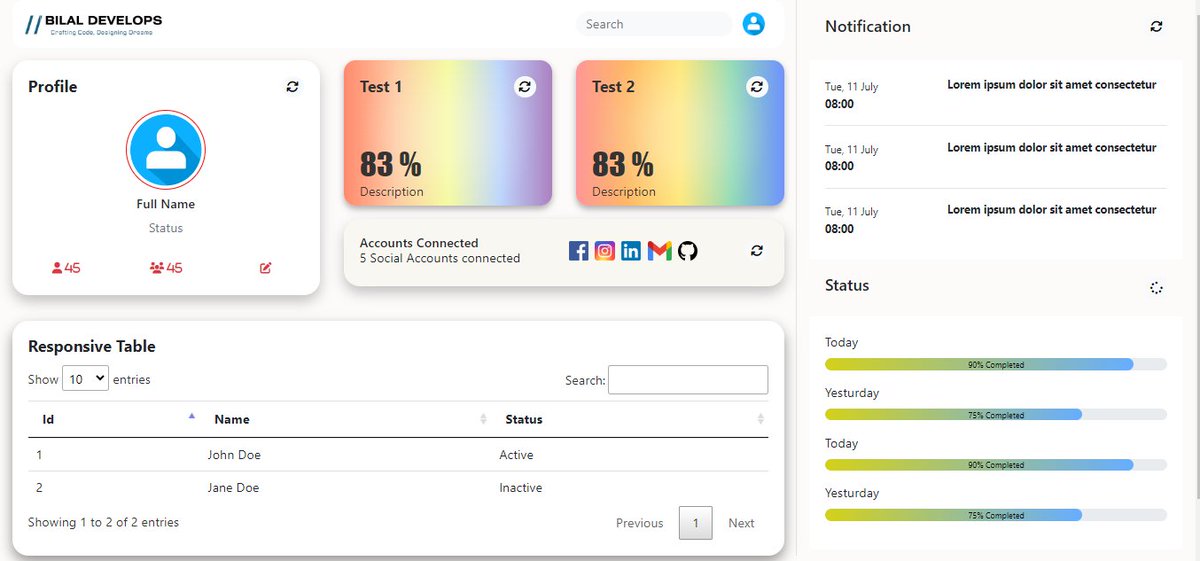The image size is (1200, 561).
Task: Click the first Yesturday 75% progress bar
Action: 996,415
